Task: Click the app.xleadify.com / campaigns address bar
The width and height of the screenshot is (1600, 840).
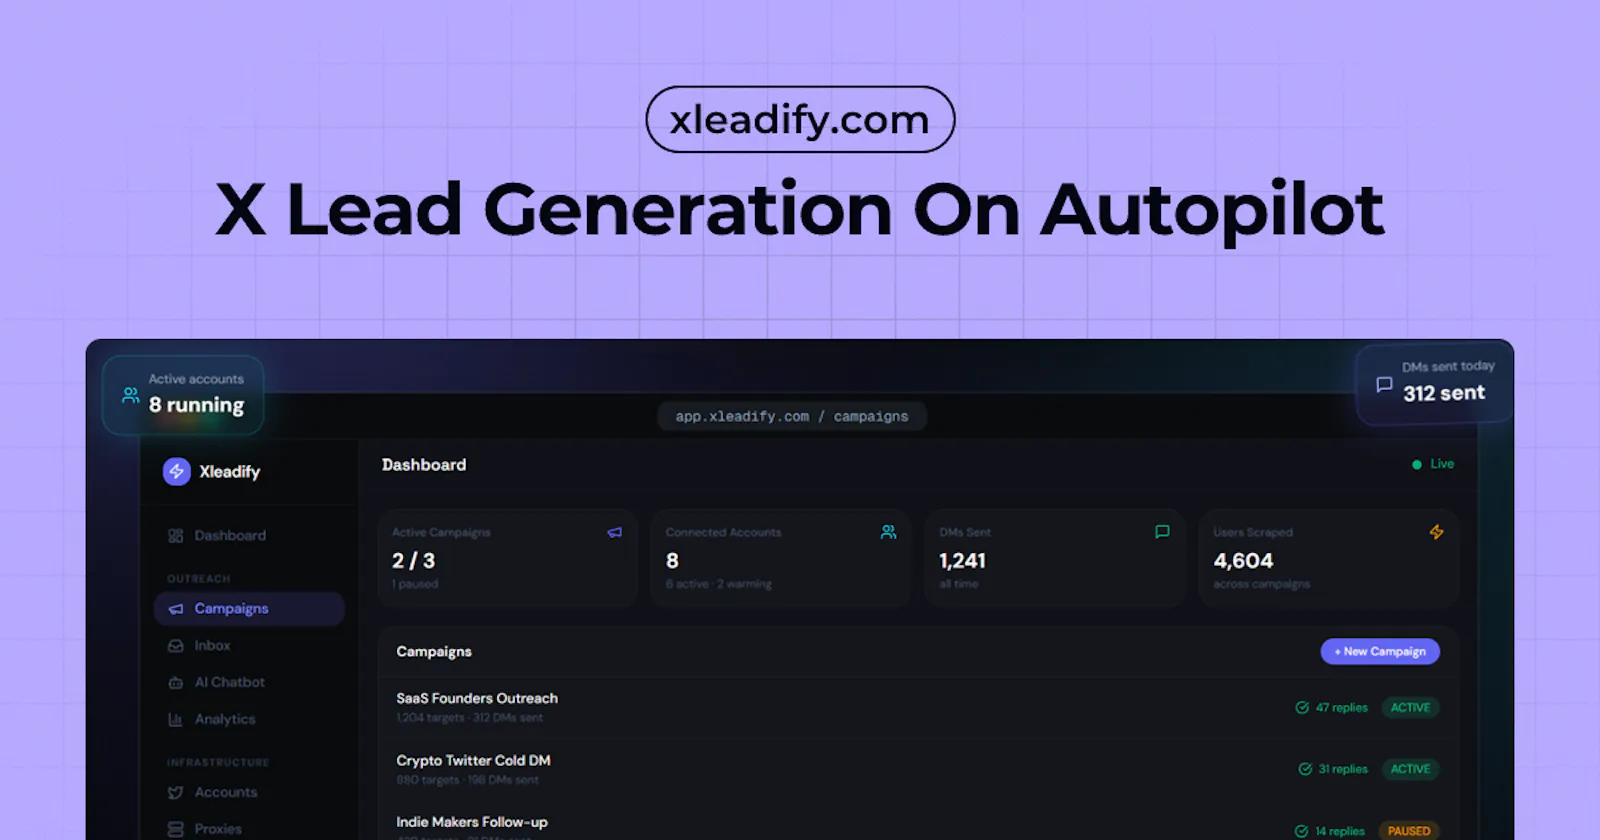Action: pyautogui.click(x=792, y=416)
